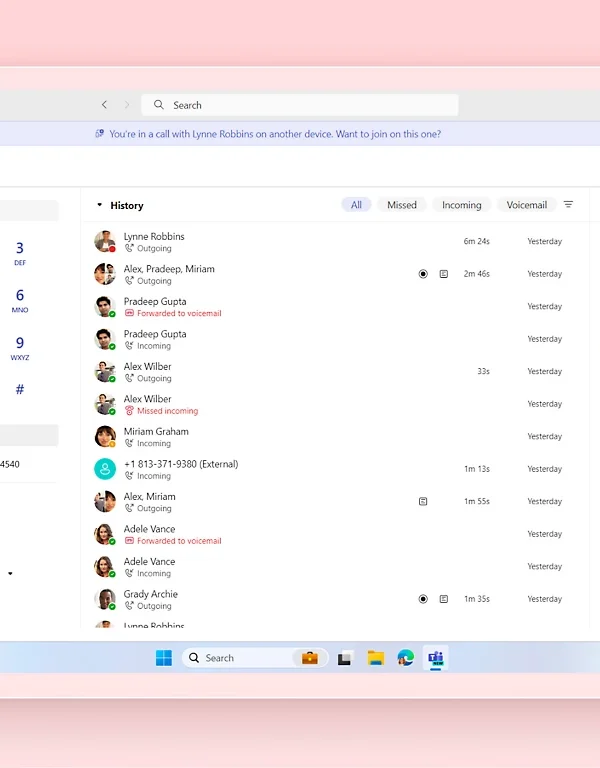Open the Windows Start menu
Viewport: 600px width, 768px height.
pyautogui.click(x=164, y=658)
